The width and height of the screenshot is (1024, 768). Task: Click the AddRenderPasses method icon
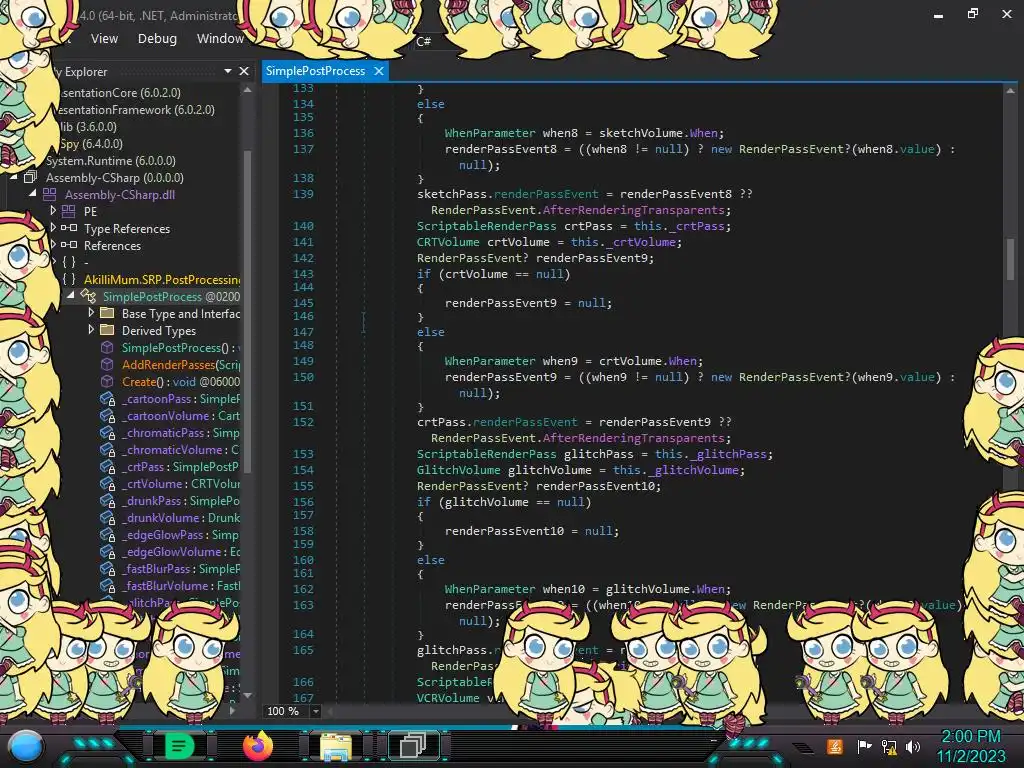107,364
